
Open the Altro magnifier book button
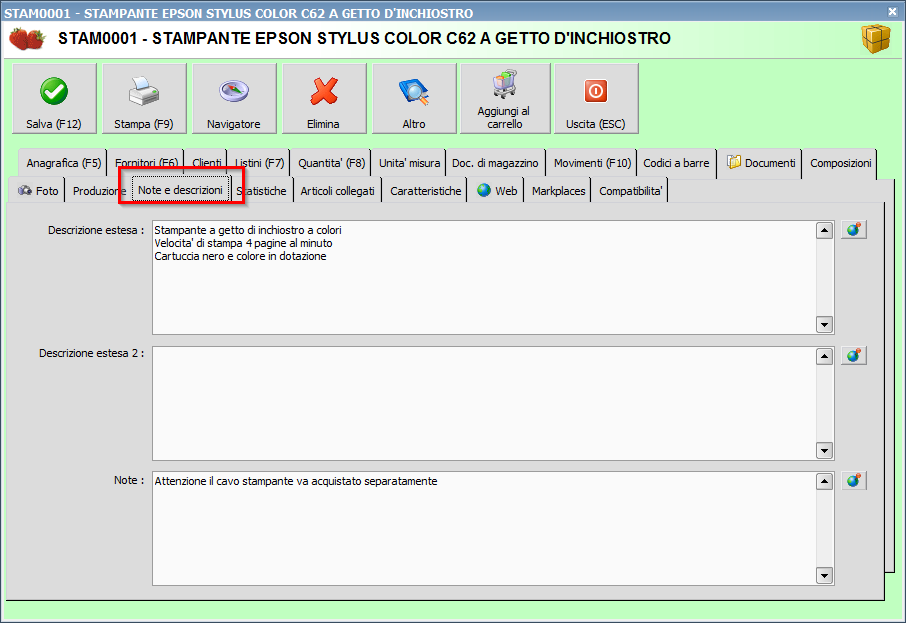tap(414, 99)
